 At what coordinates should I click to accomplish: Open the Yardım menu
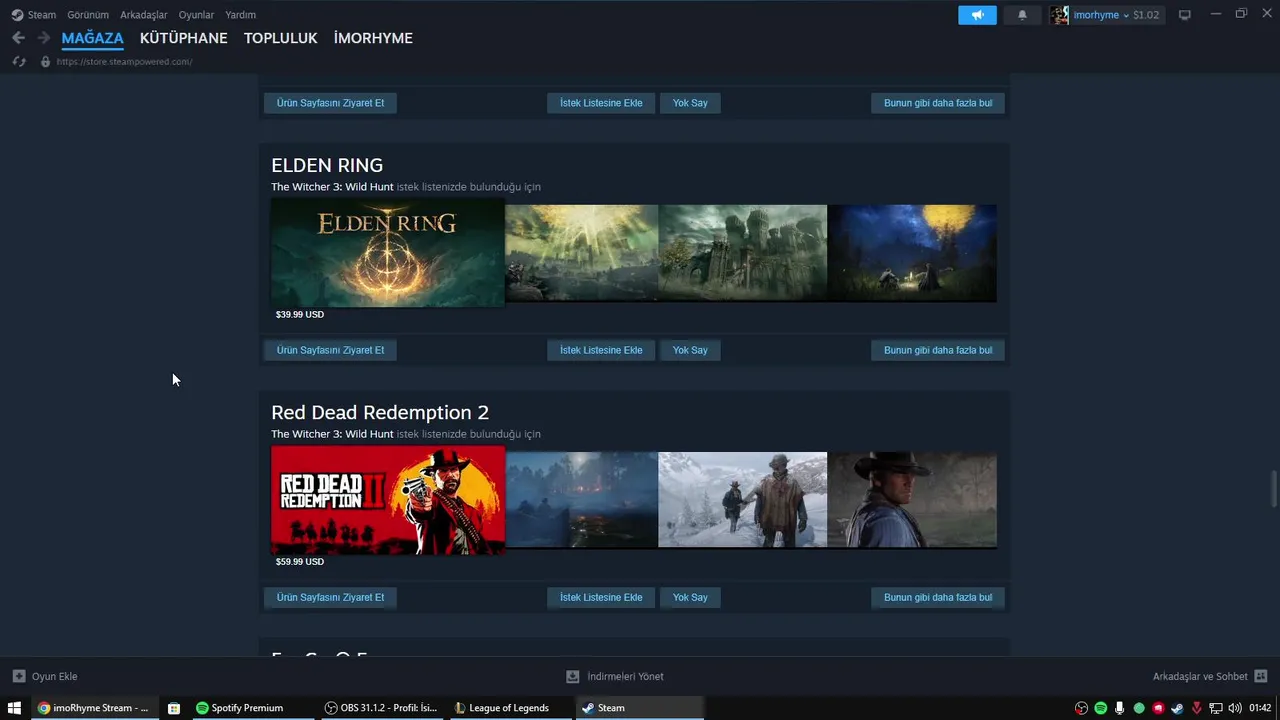click(240, 15)
